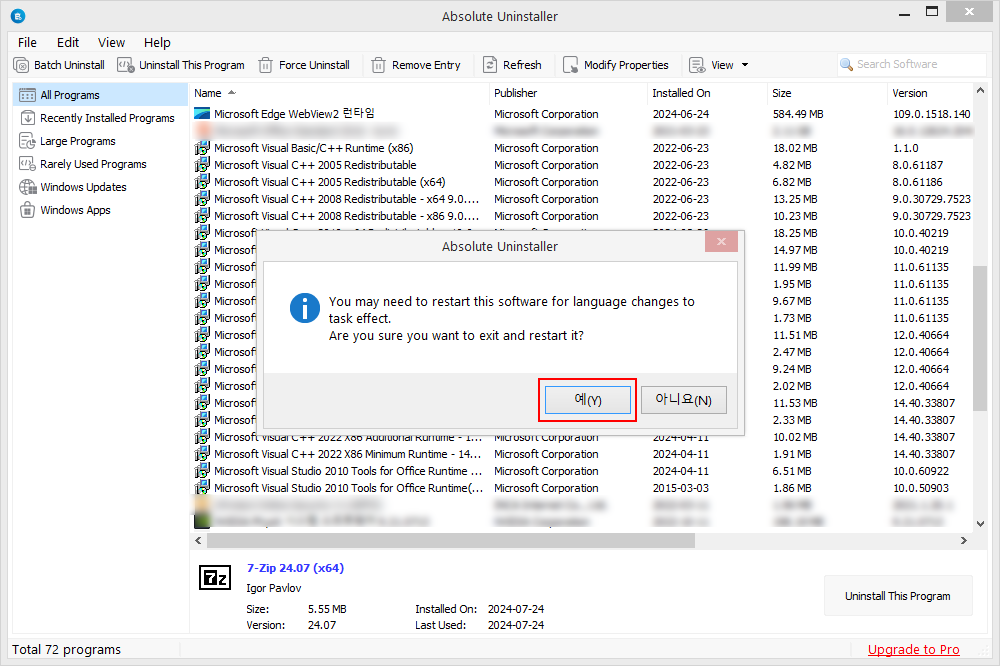Select Visual C++ 2008 Redistributable x64 row
Screen dimensions: 1000x666
[x=582, y=199]
